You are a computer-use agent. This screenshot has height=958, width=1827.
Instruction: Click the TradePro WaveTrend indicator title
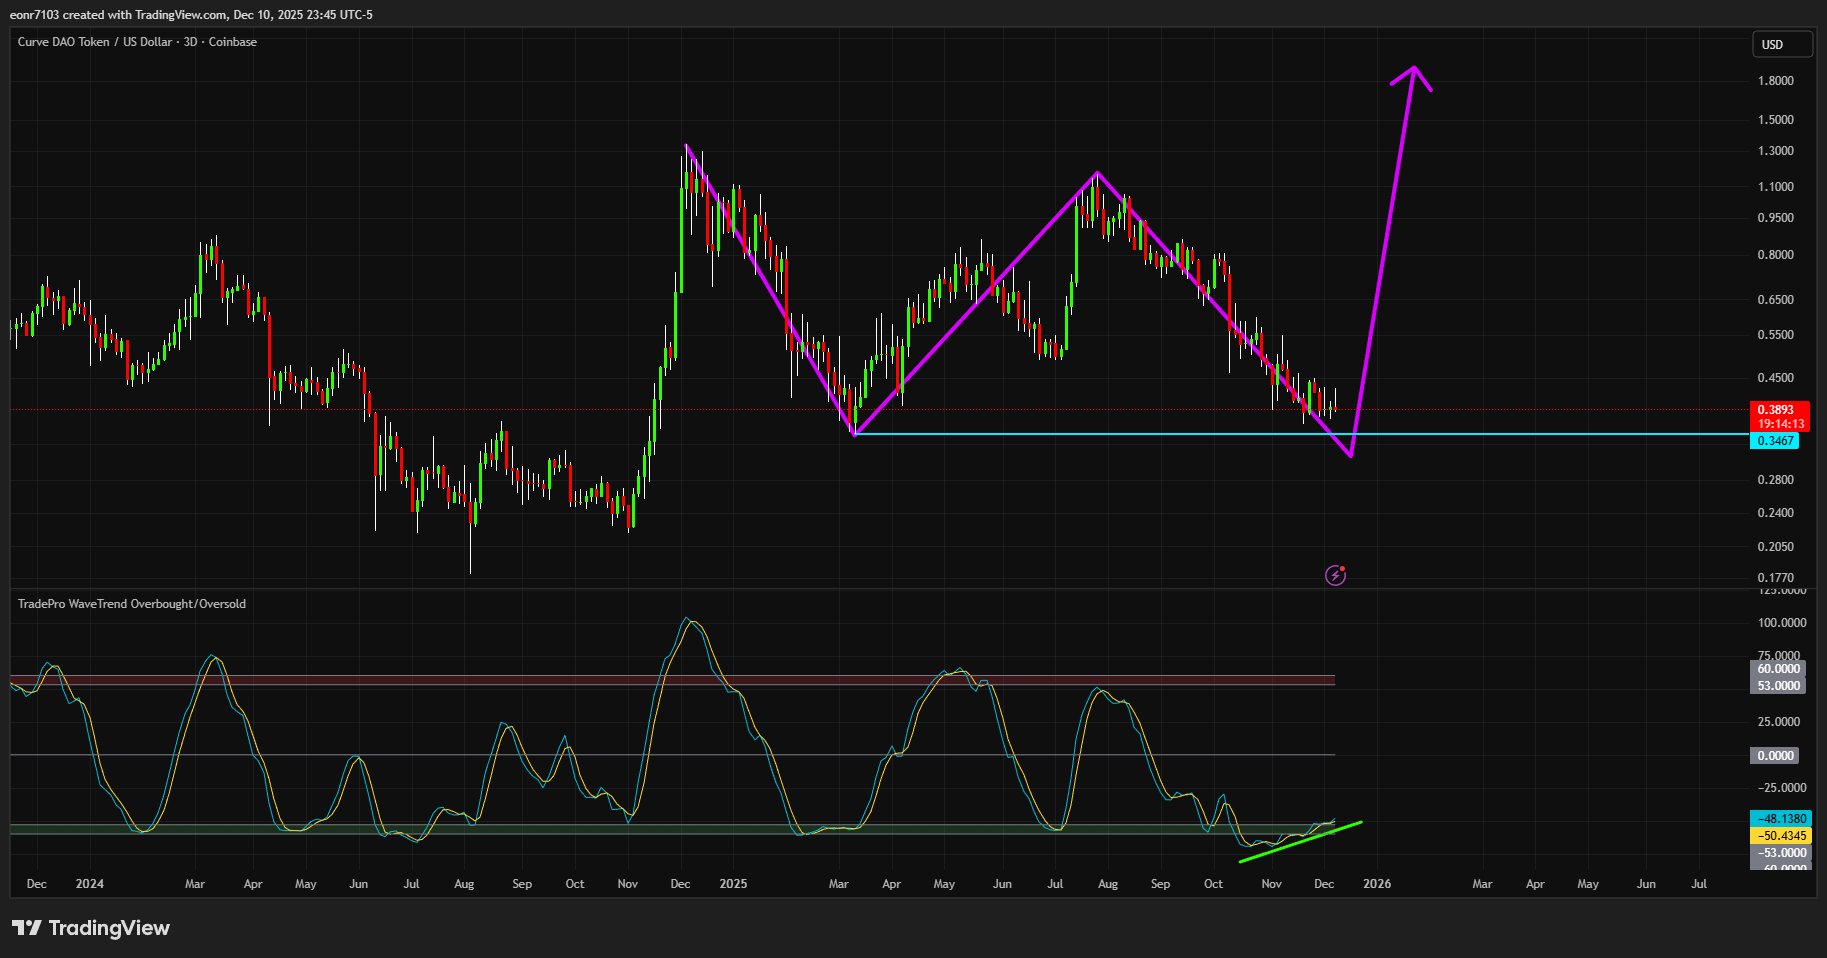pyautogui.click(x=132, y=604)
